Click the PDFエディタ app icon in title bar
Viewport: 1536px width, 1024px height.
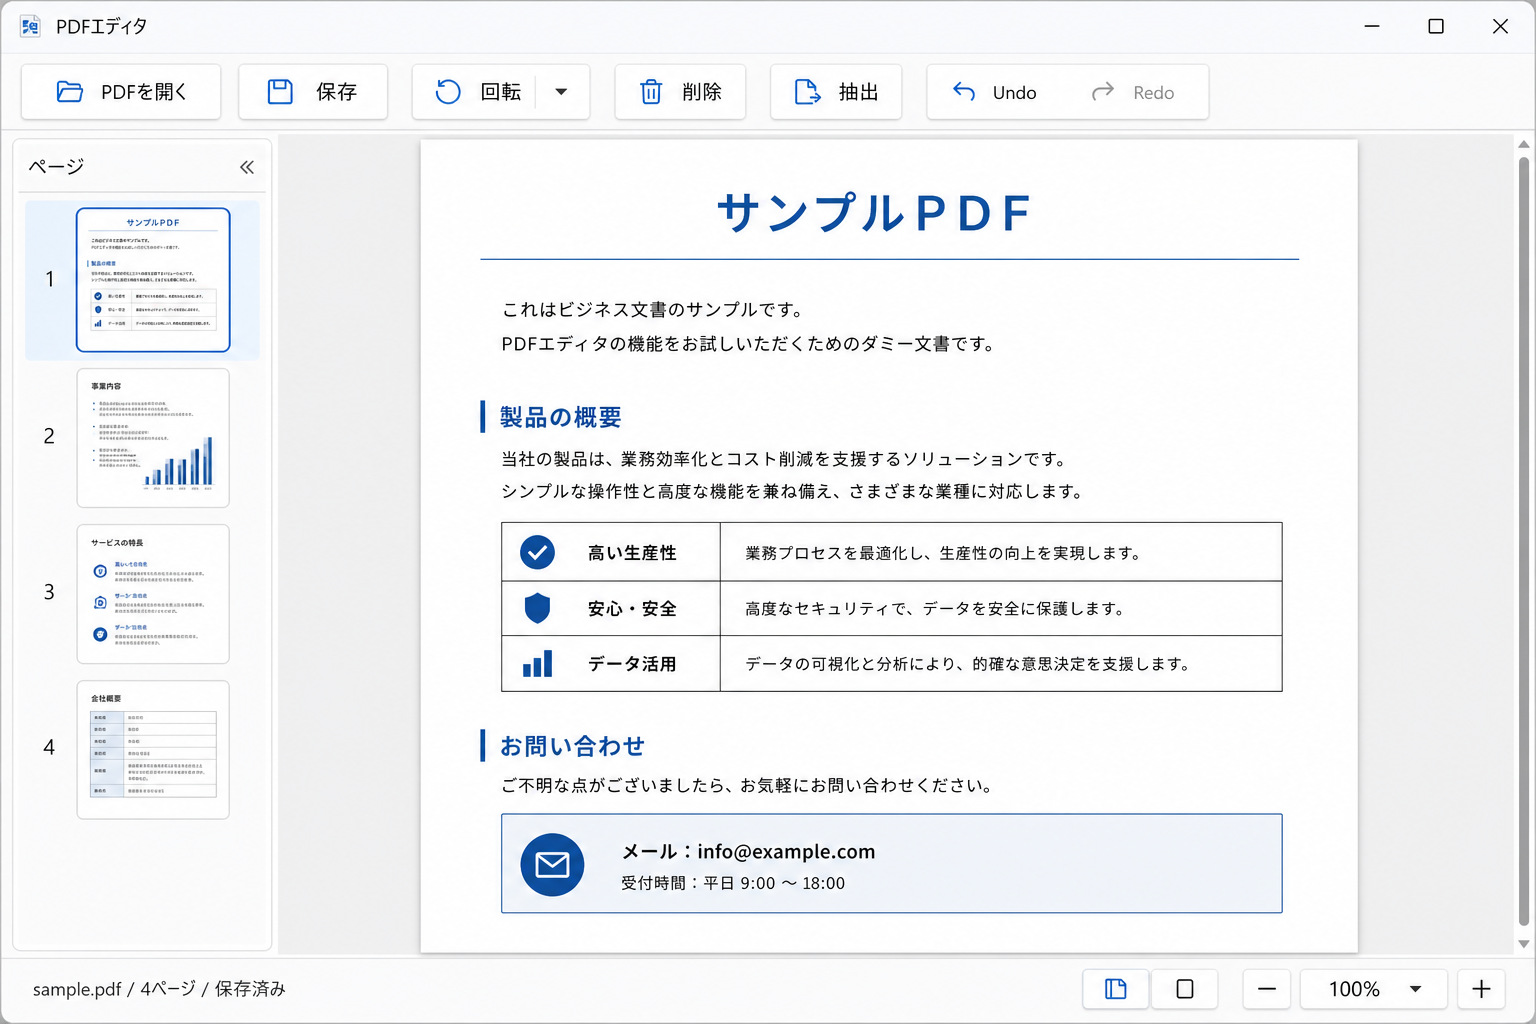tap(31, 27)
